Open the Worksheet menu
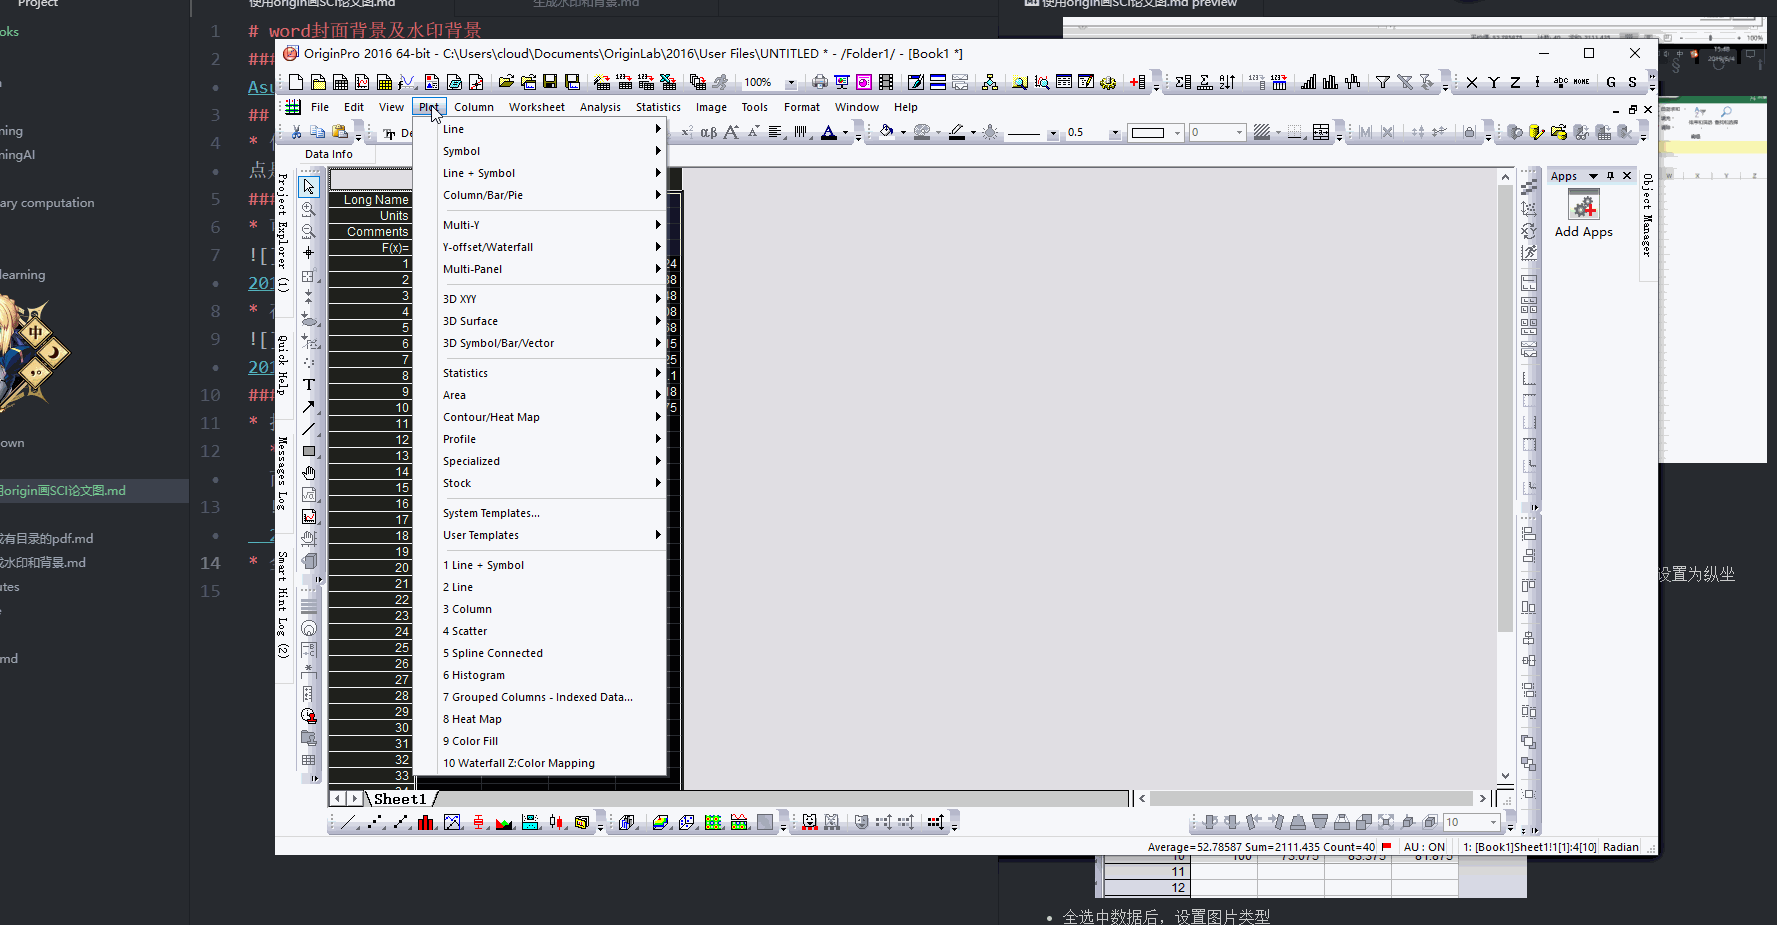 pyautogui.click(x=536, y=107)
